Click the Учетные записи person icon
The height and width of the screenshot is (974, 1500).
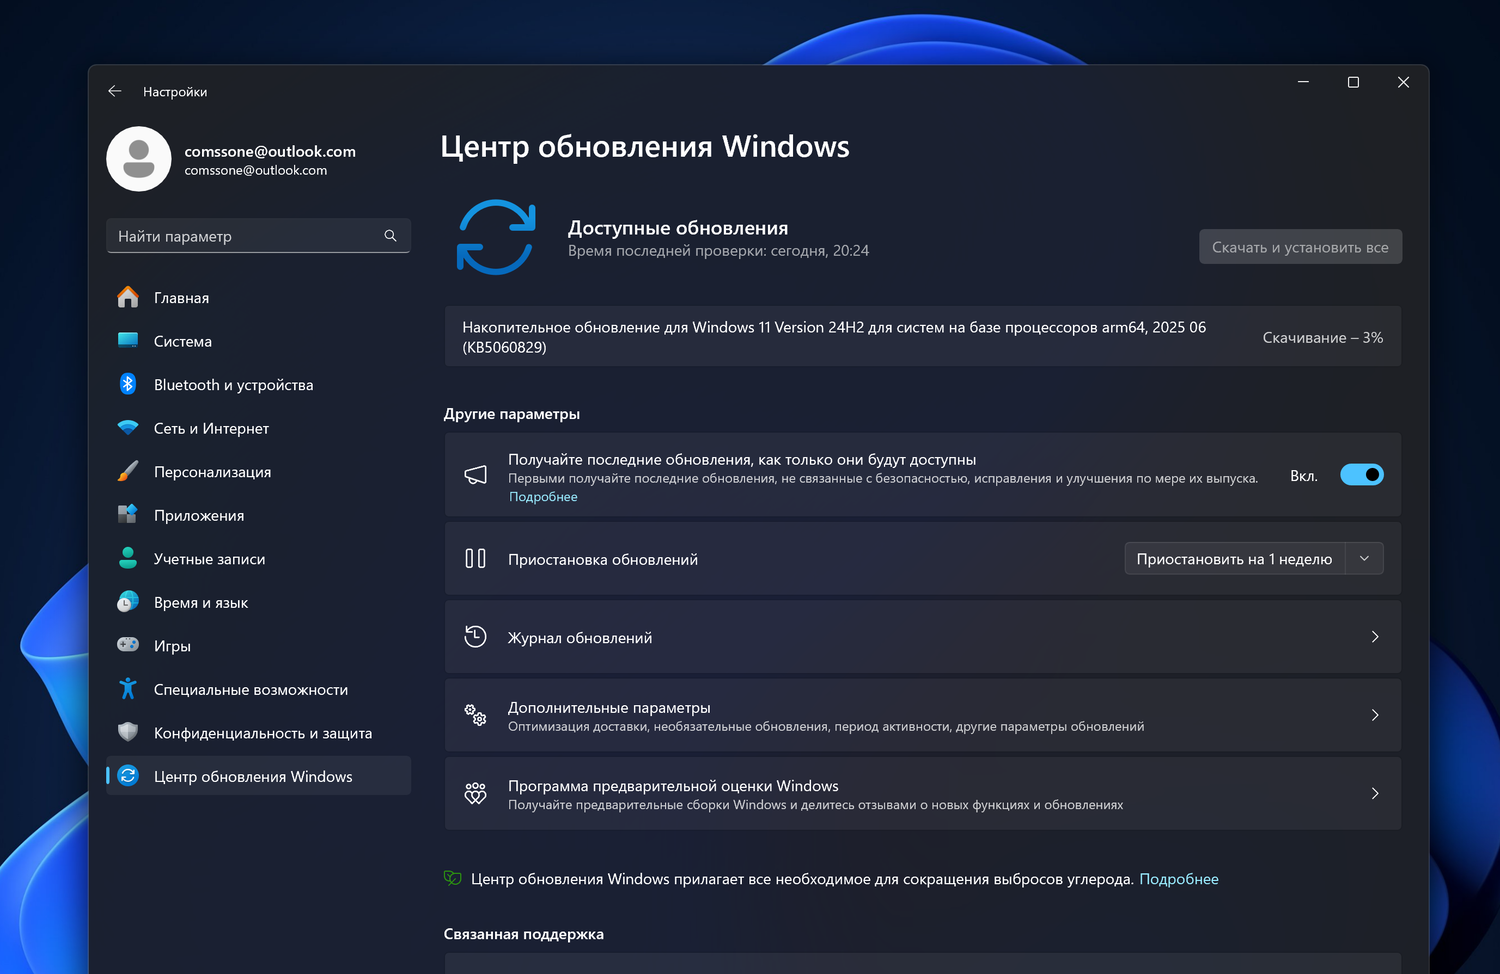coord(128,558)
